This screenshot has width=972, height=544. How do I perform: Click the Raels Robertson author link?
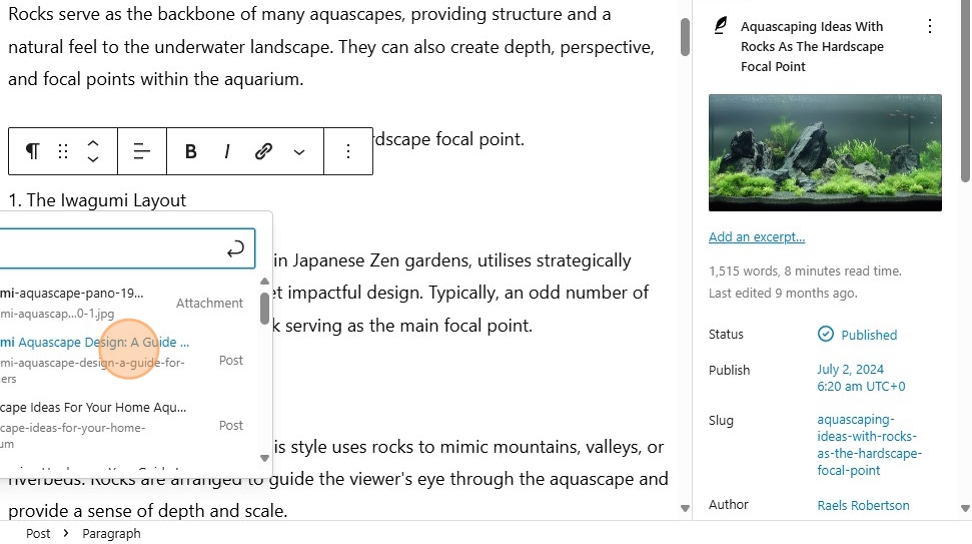(x=863, y=505)
